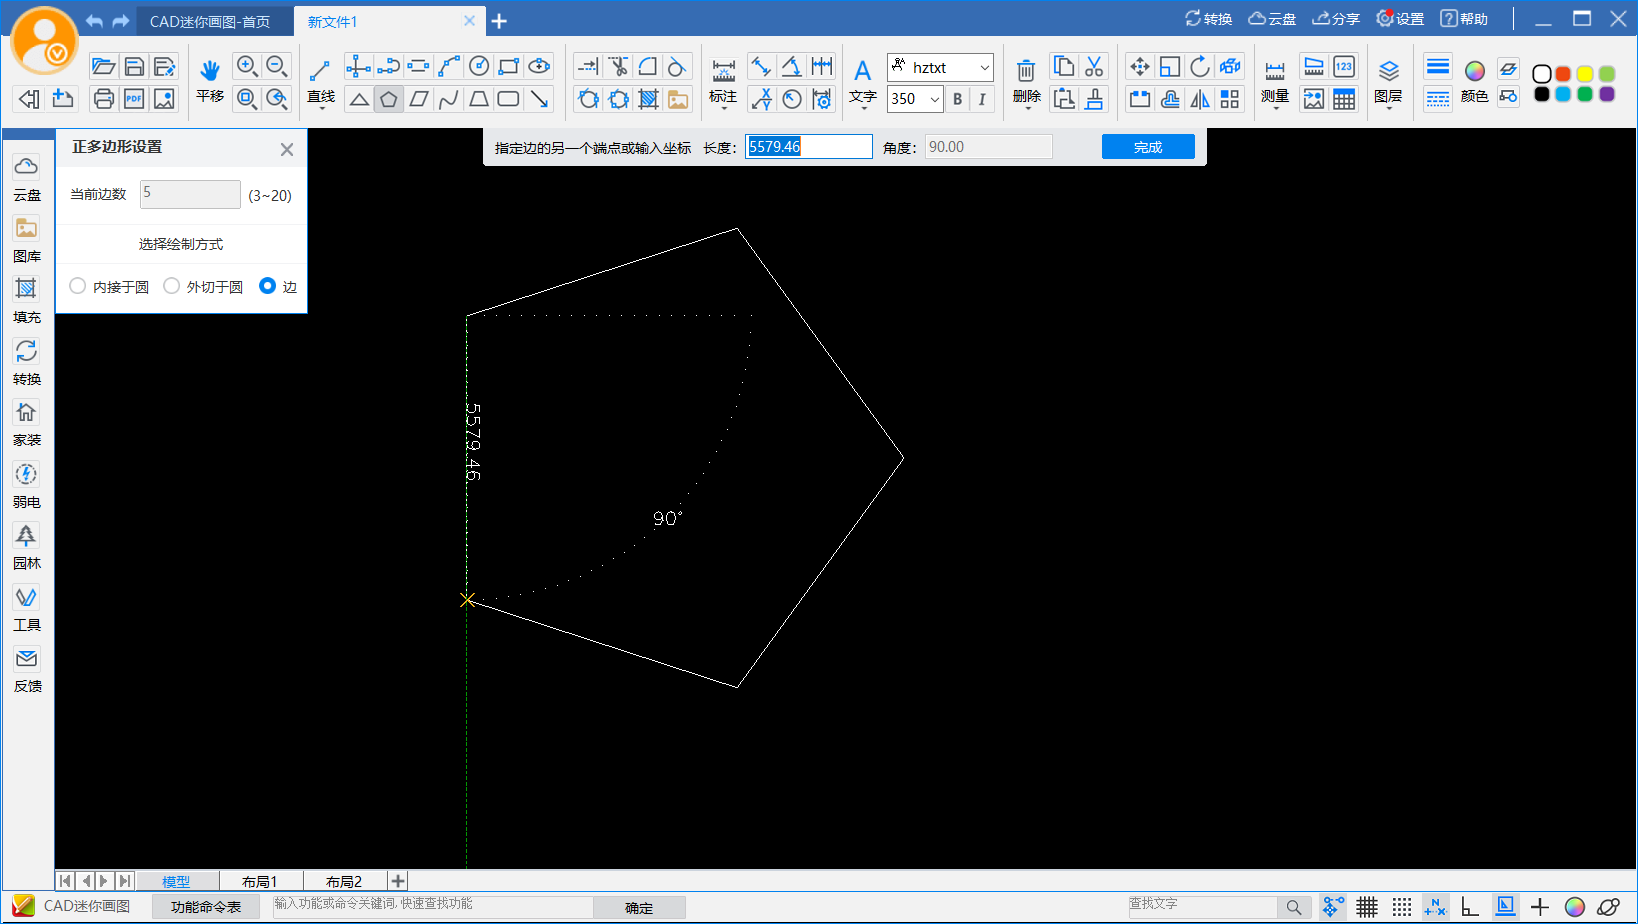
Task: Toggle the grid lines display in status bar
Action: click(1367, 907)
